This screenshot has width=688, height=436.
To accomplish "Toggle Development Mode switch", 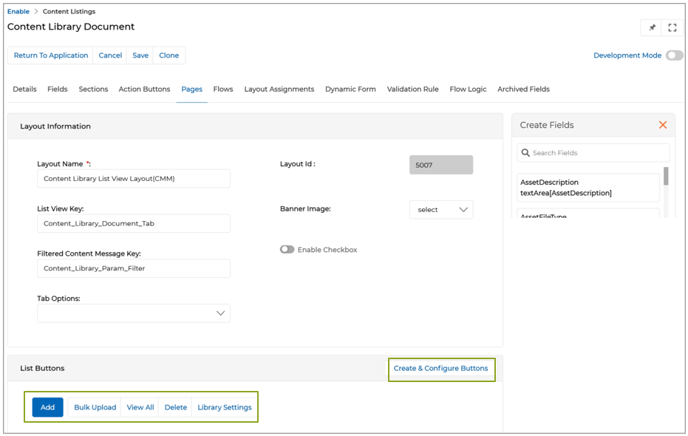I will 674,56.
